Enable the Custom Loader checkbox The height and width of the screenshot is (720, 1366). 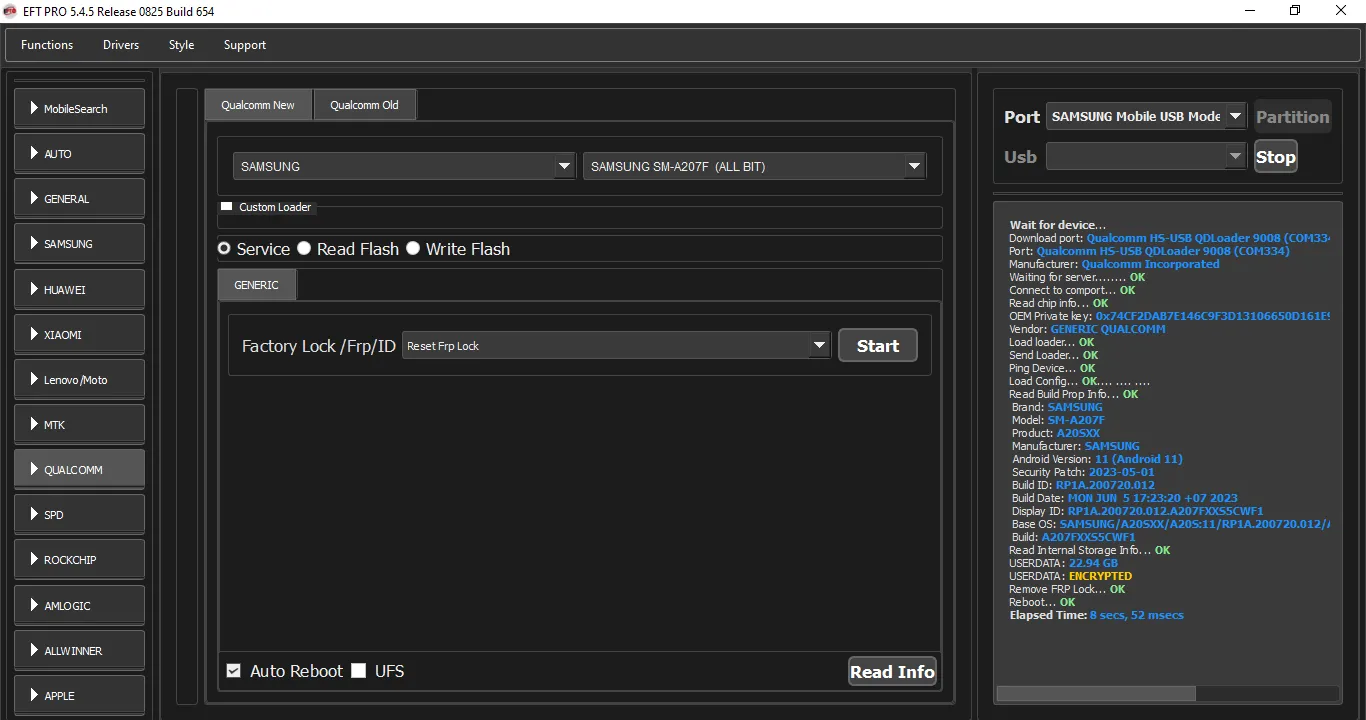click(x=226, y=206)
